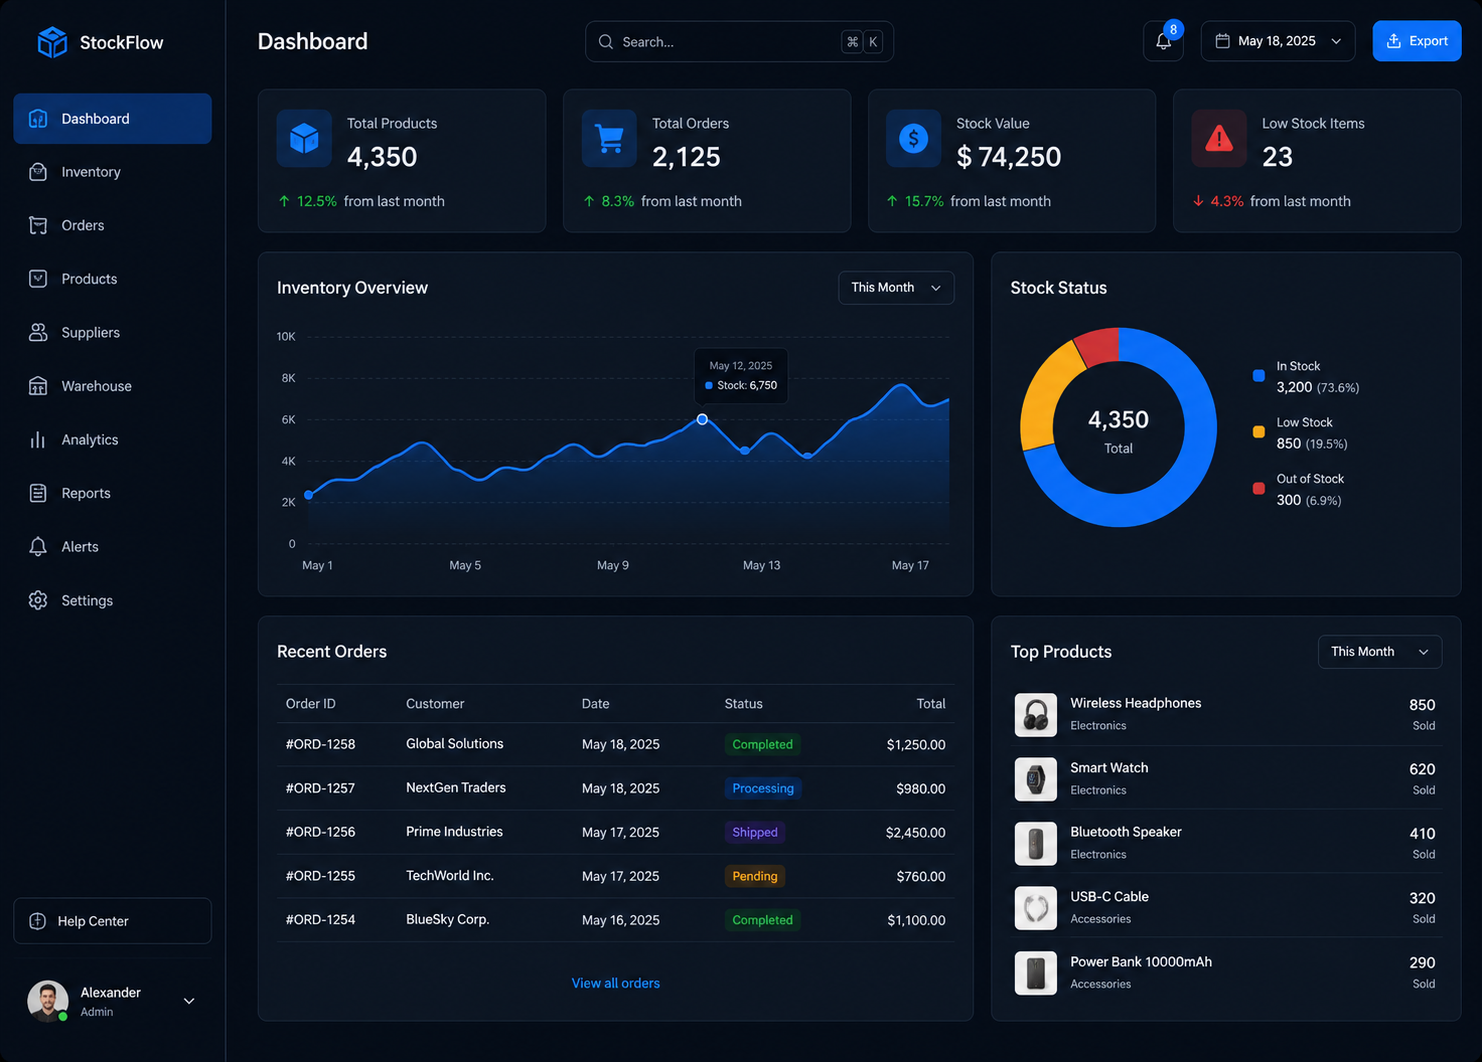Click customer TechWorld Inc.
This screenshot has height=1062, width=1482.
click(x=450, y=876)
